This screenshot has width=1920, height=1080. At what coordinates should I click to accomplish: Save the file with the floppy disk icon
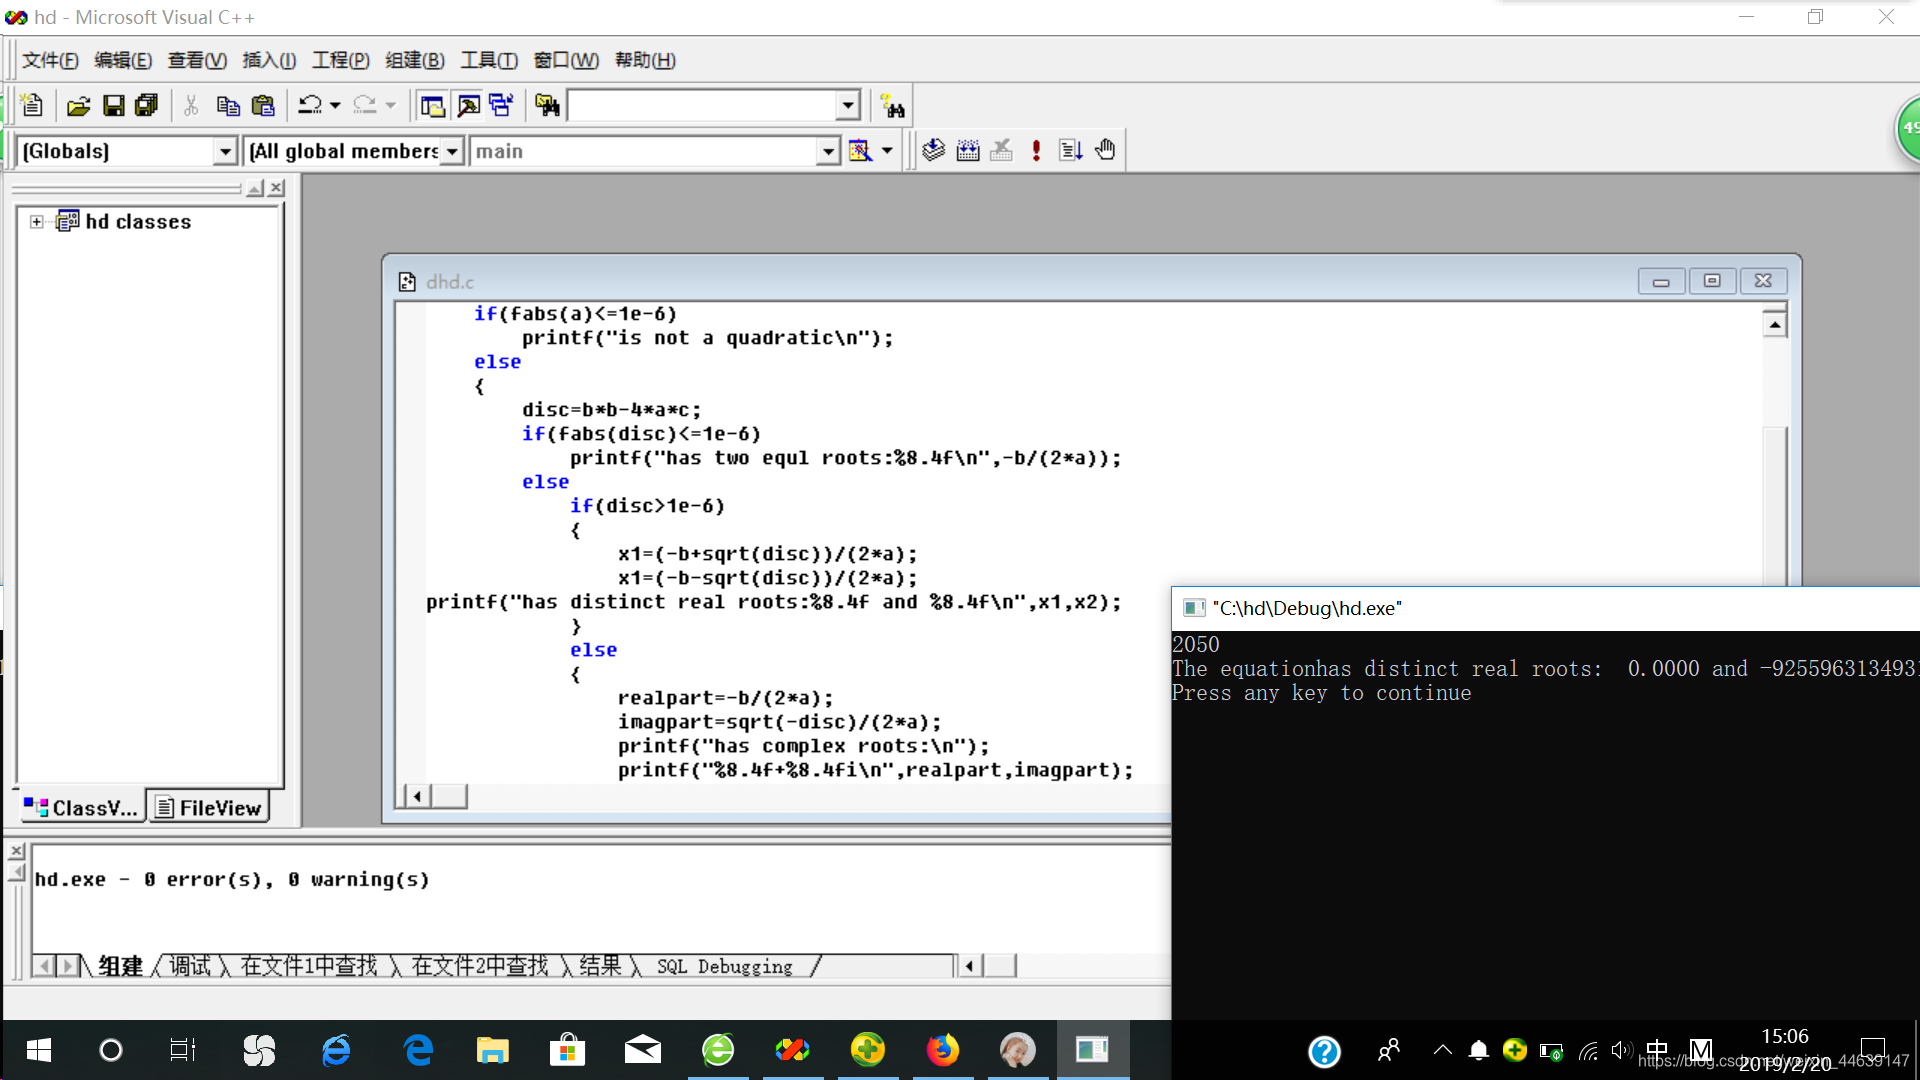tap(114, 105)
